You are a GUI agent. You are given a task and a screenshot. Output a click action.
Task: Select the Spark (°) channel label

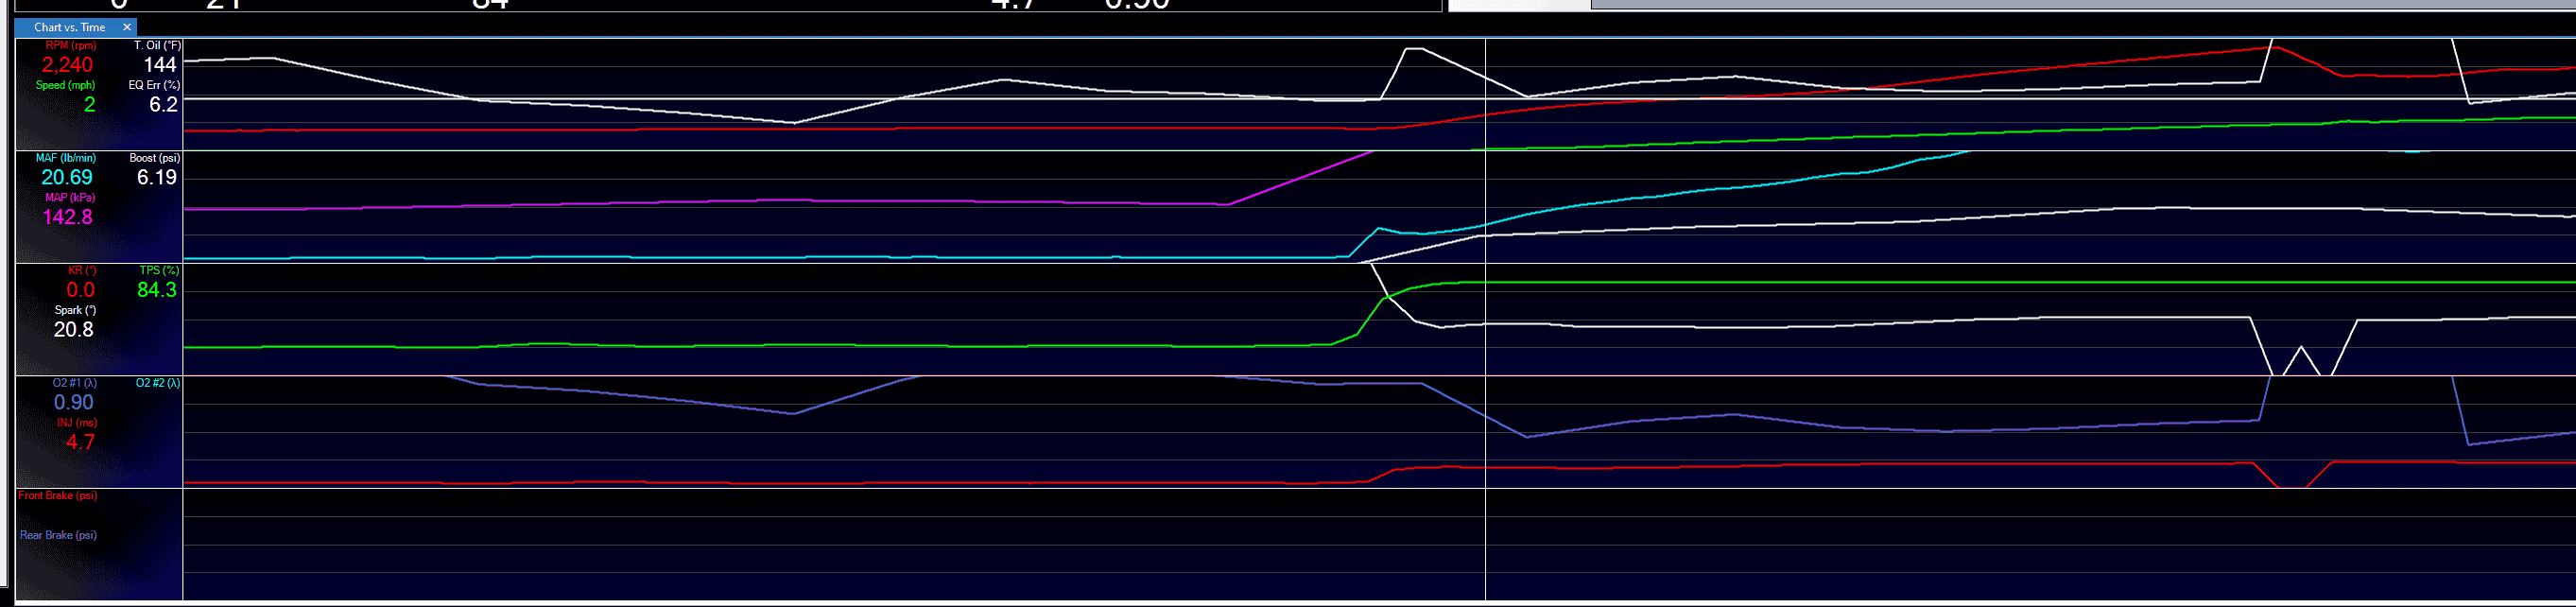click(x=75, y=310)
